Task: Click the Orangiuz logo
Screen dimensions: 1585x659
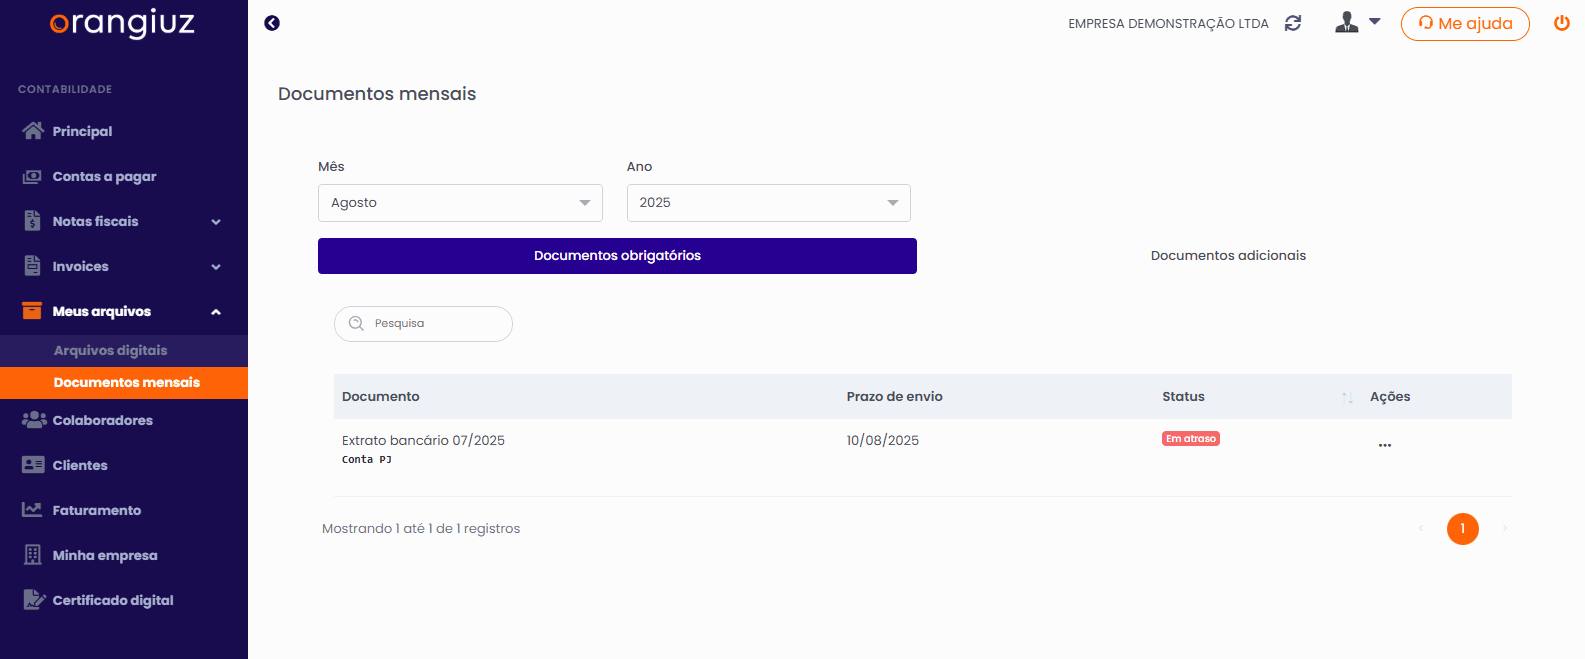Action: tap(122, 23)
